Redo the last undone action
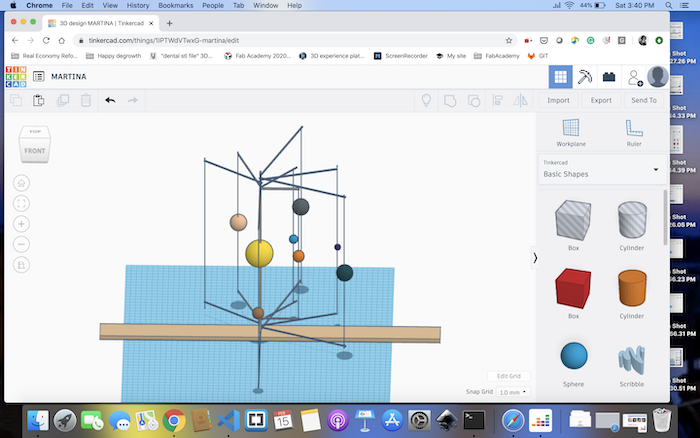The image size is (700, 438). 133,100
